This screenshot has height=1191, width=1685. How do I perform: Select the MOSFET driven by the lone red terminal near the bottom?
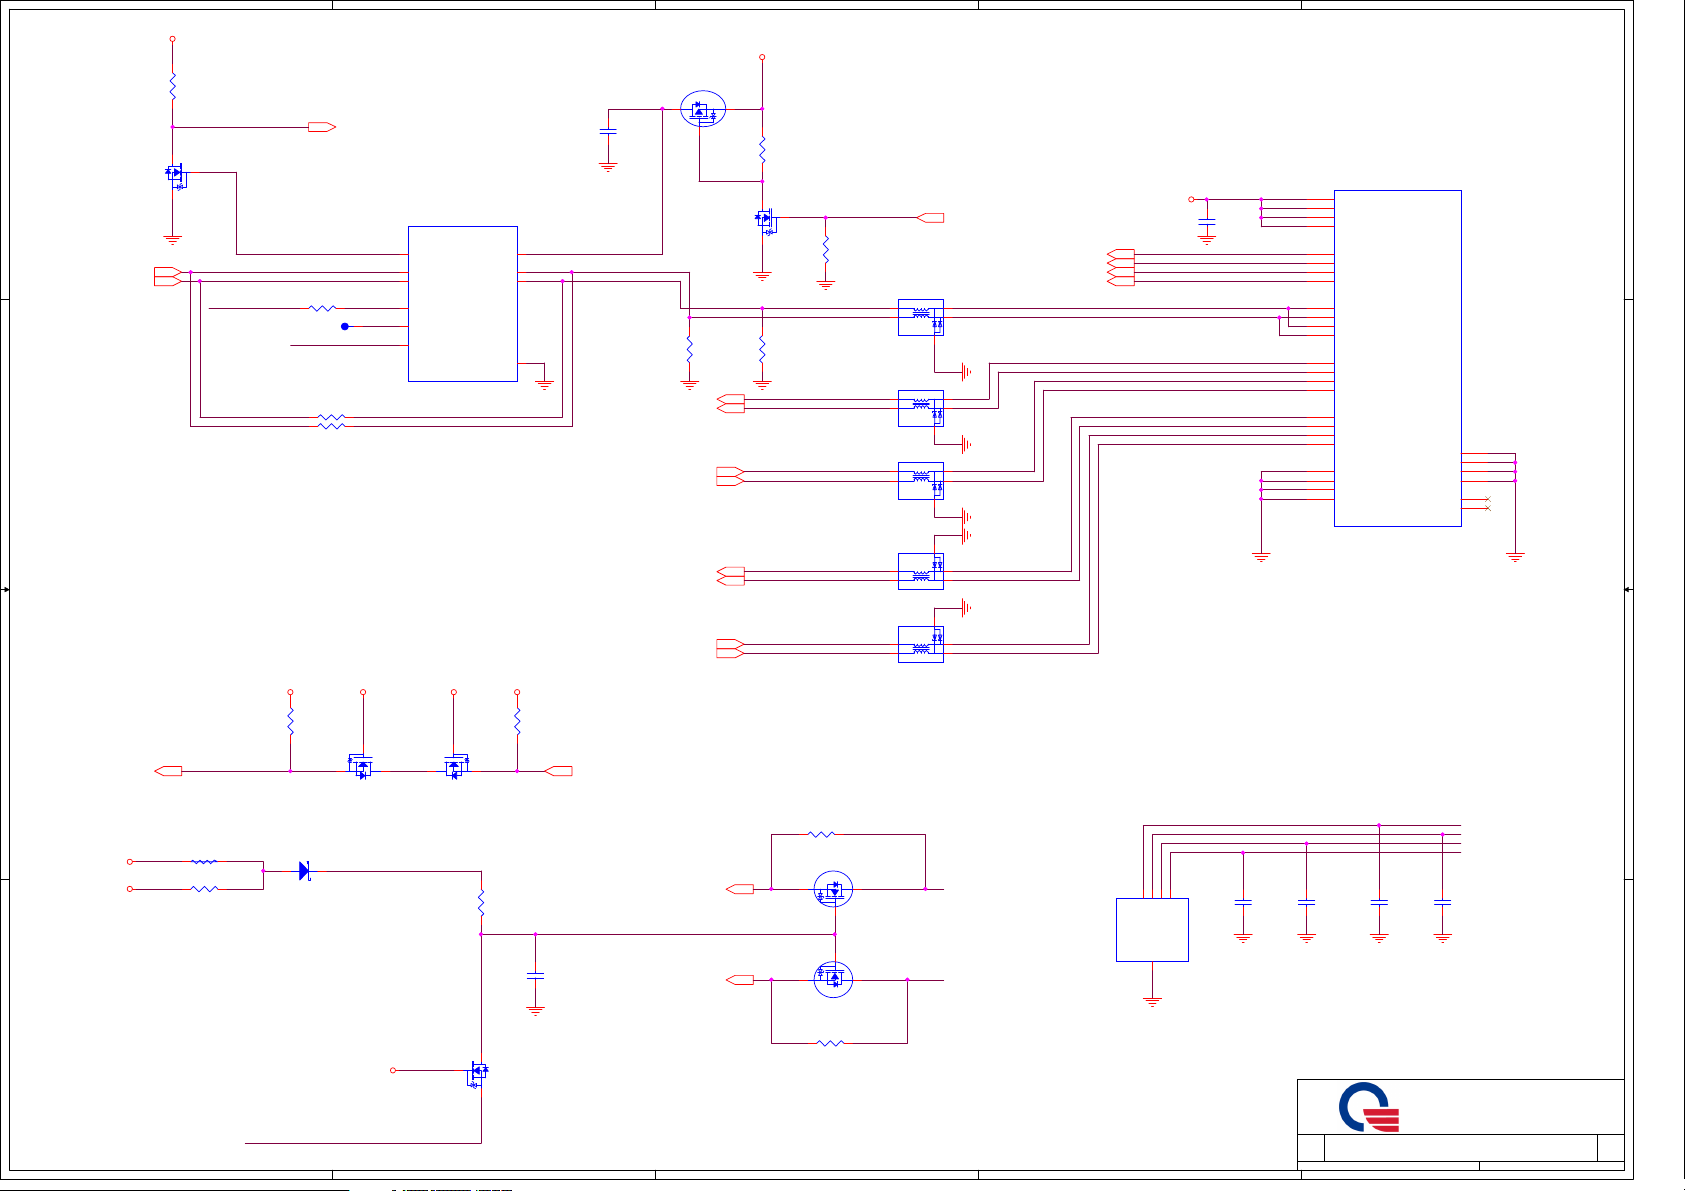click(478, 1075)
